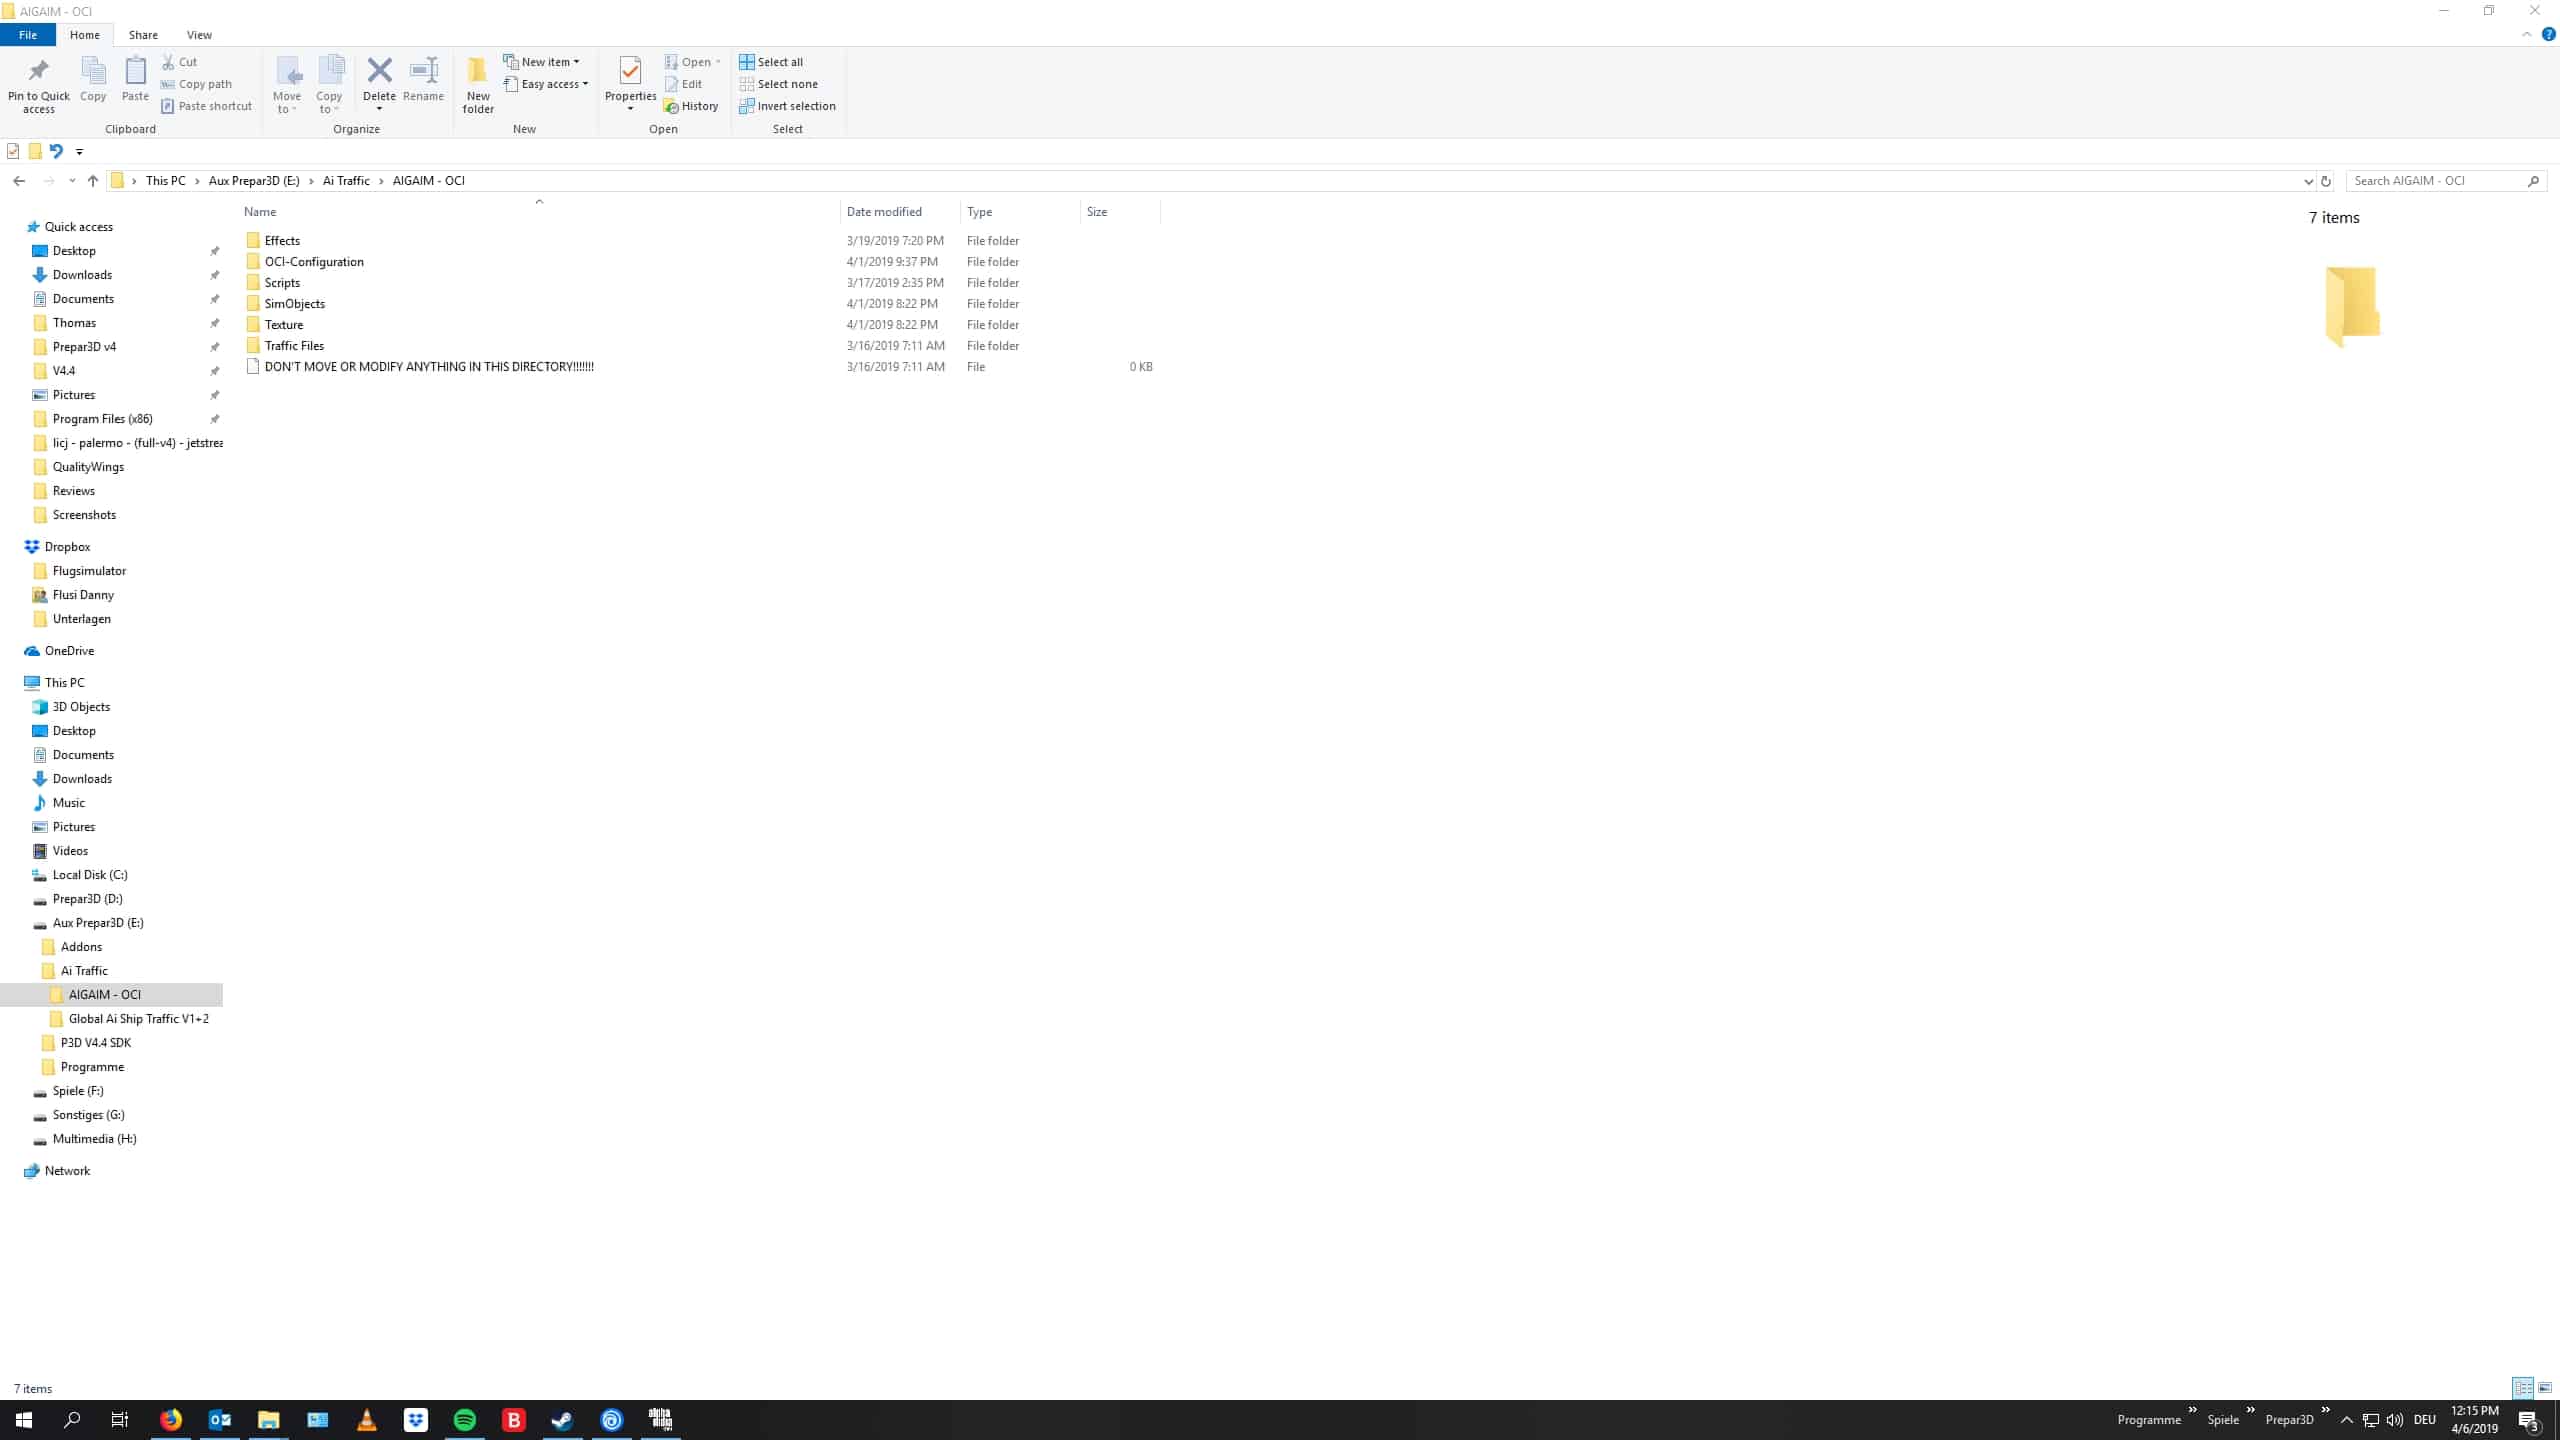Open the address bar history dropdown arrow

[2308, 181]
